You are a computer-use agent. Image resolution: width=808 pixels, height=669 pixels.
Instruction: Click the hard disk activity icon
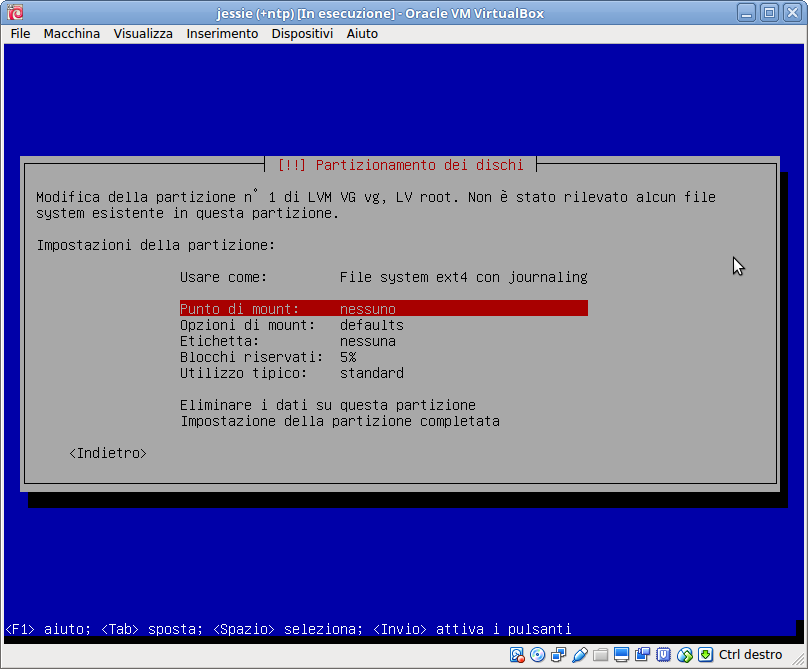(x=517, y=655)
